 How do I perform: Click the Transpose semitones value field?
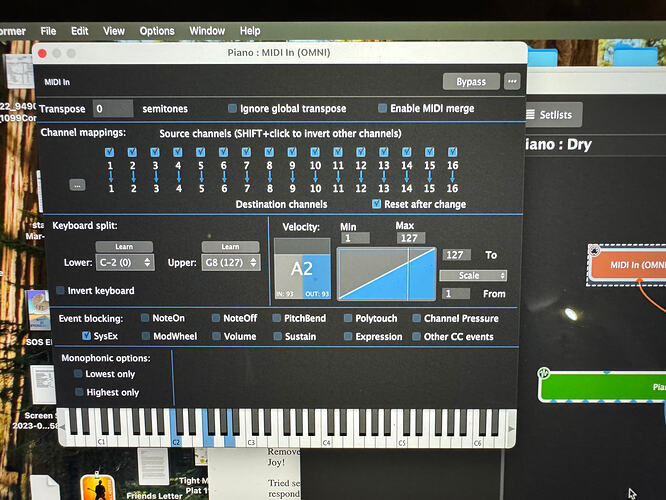pos(113,109)
